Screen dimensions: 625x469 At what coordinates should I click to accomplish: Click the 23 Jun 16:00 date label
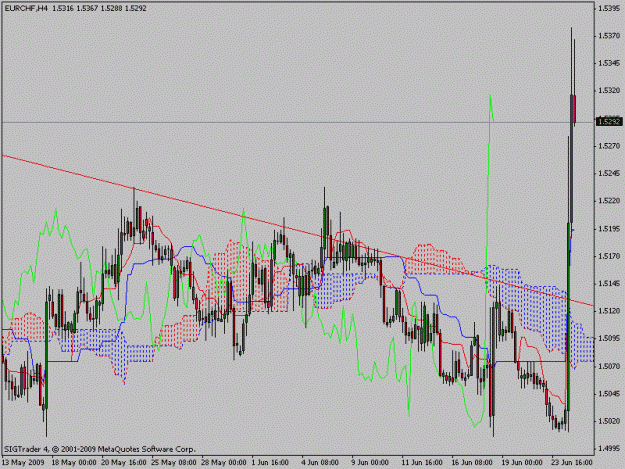[572, 463]
